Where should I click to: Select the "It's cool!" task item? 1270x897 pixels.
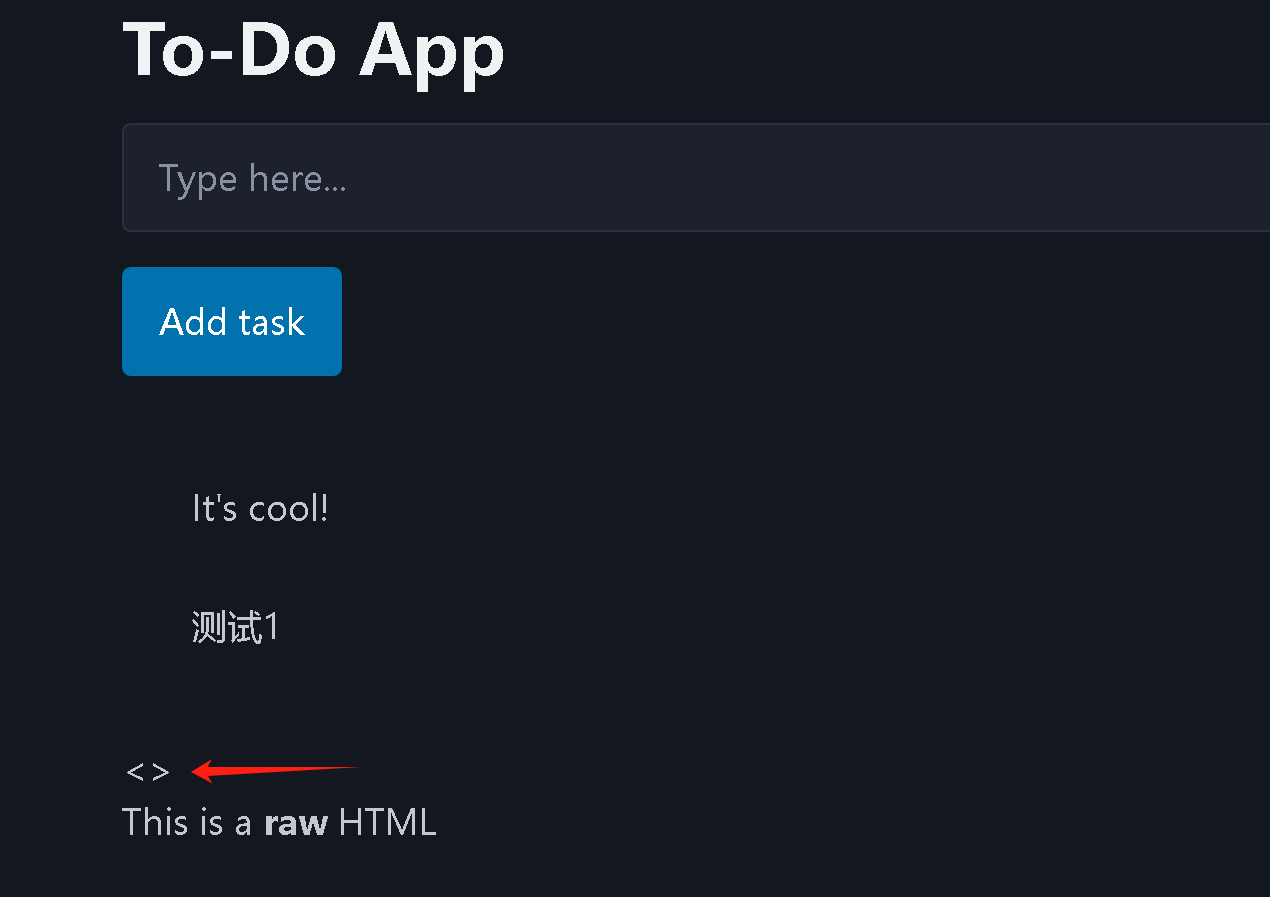(x=260, y=509)
